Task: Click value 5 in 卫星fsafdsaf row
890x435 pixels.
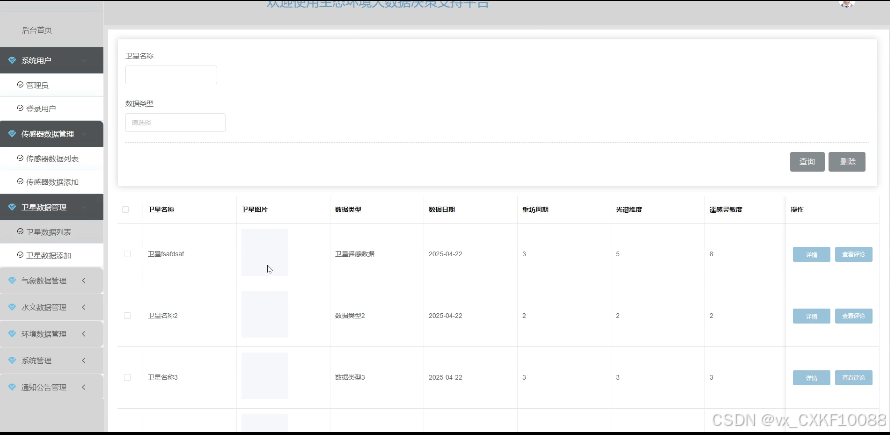Action: pos(618,254)
